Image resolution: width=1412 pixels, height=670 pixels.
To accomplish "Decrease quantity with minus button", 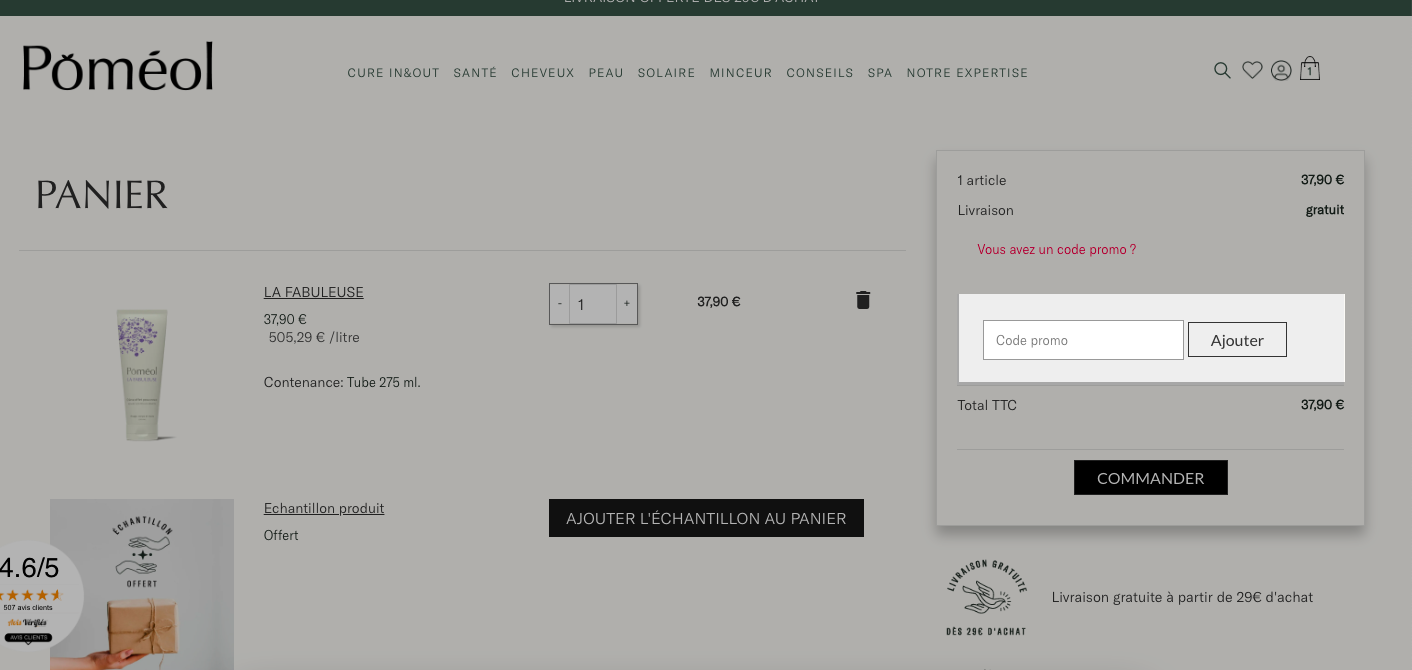I will point(560,304).
